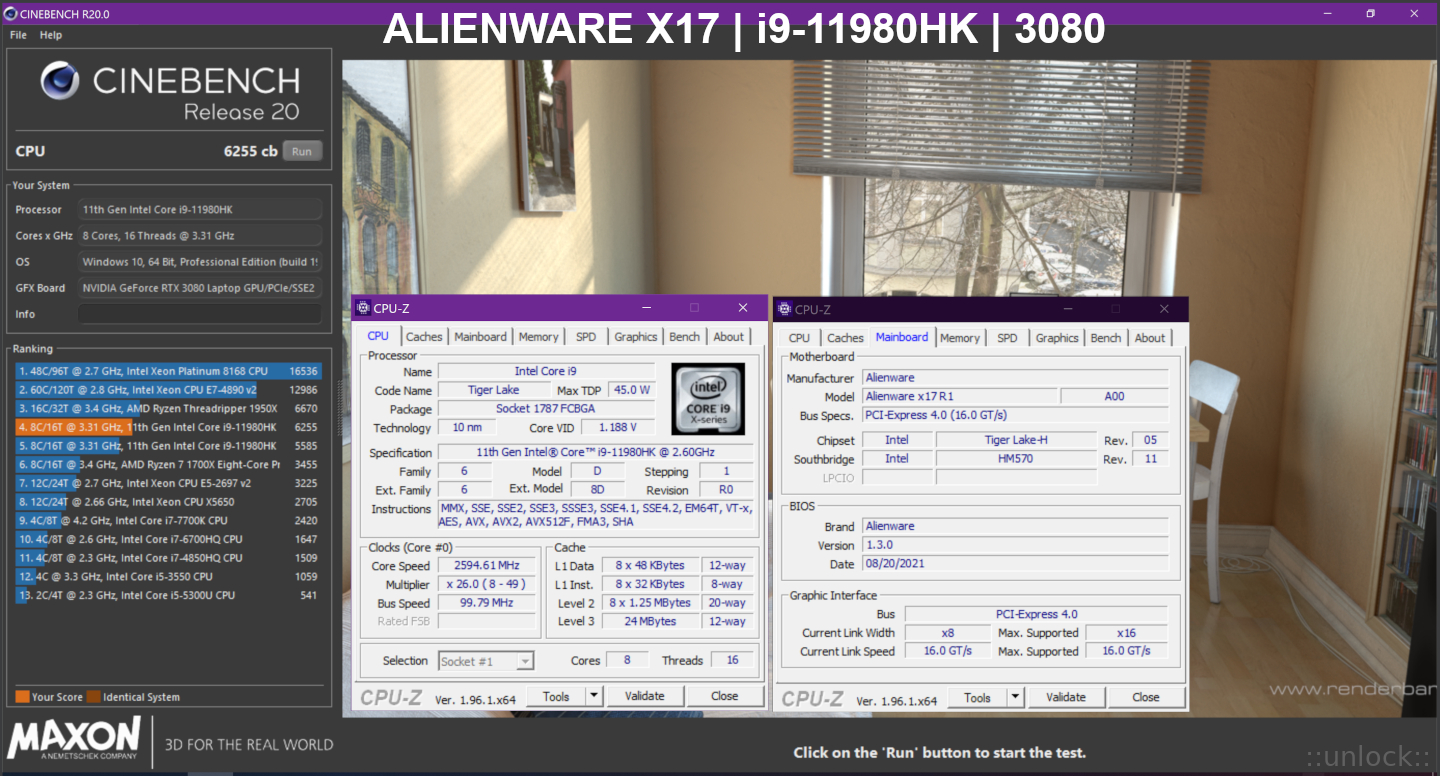Click the GFX Board RTX 3080 field
1440x776 pixels.
pyautogui.click(x=200, y=288)
